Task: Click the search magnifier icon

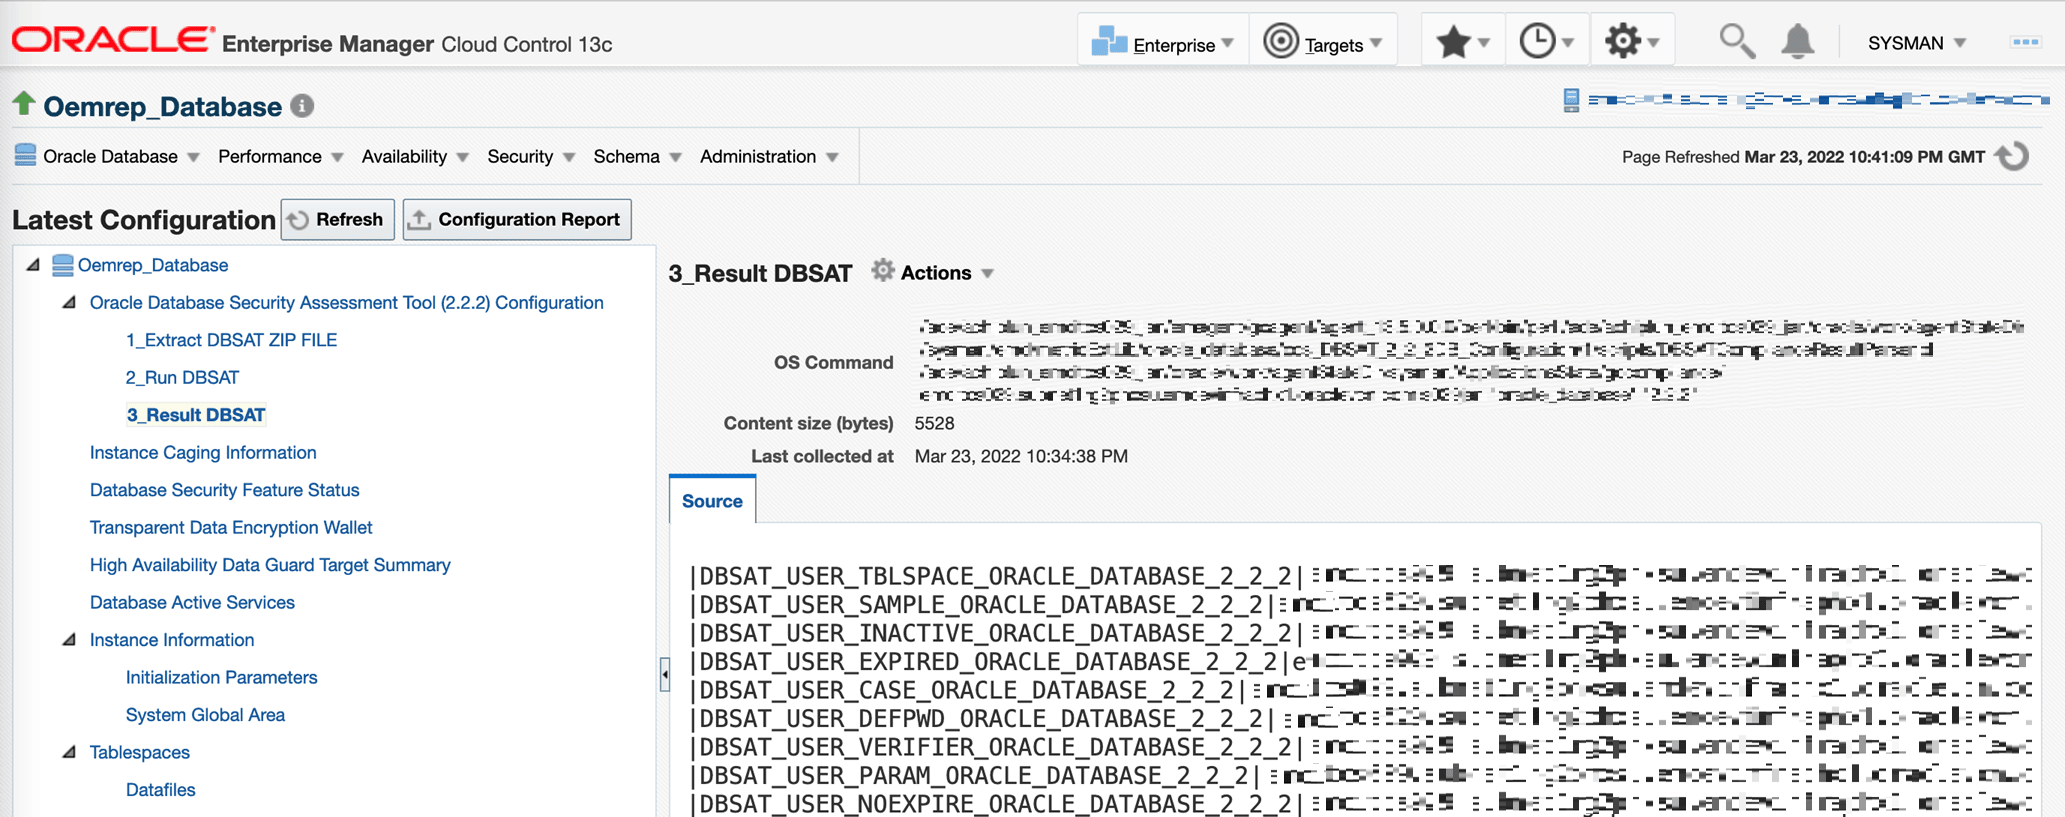Action: [1736, 42]
